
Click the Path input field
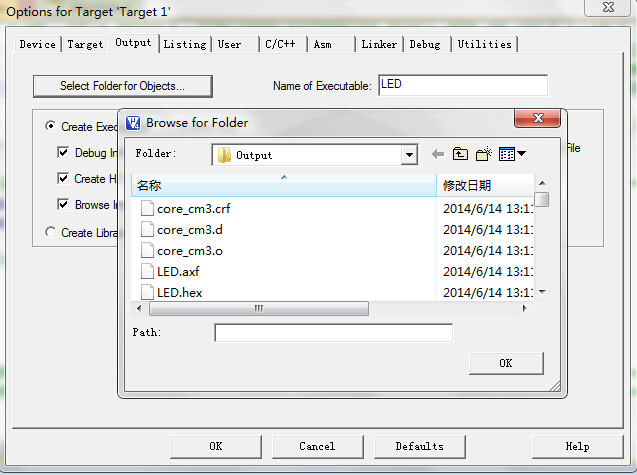(x=333, y=333)
